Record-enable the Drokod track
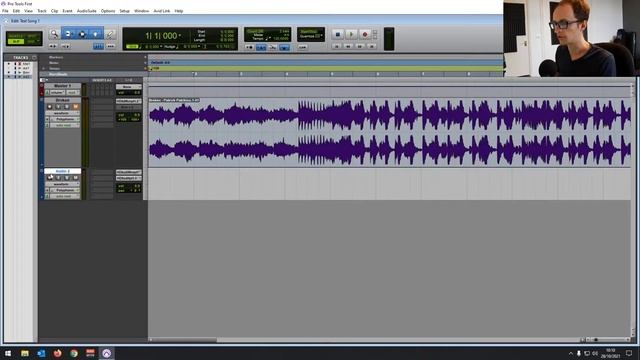This screenshot has width=640, height=360. point(50,107)
